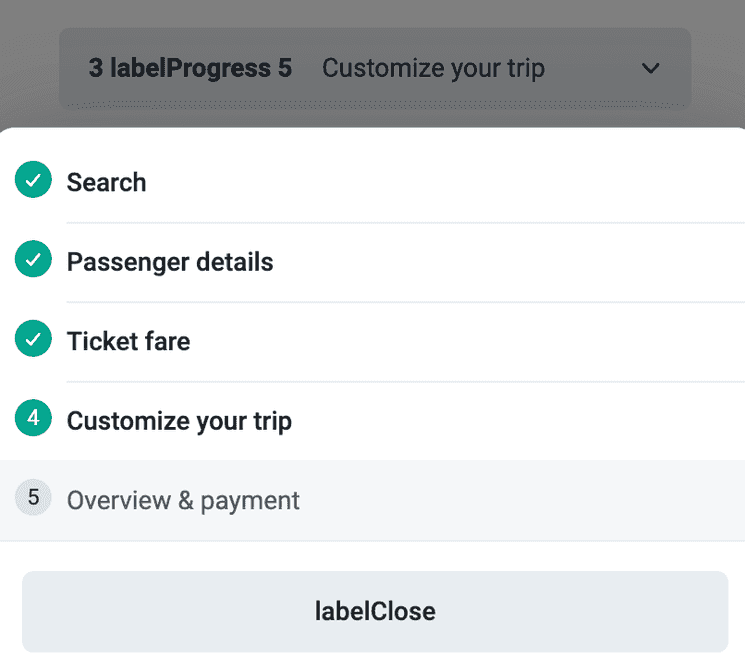Collapse the progress dropdown via the chevron arrow
This screenshot has width=745, height=671.
pos(651,69)
